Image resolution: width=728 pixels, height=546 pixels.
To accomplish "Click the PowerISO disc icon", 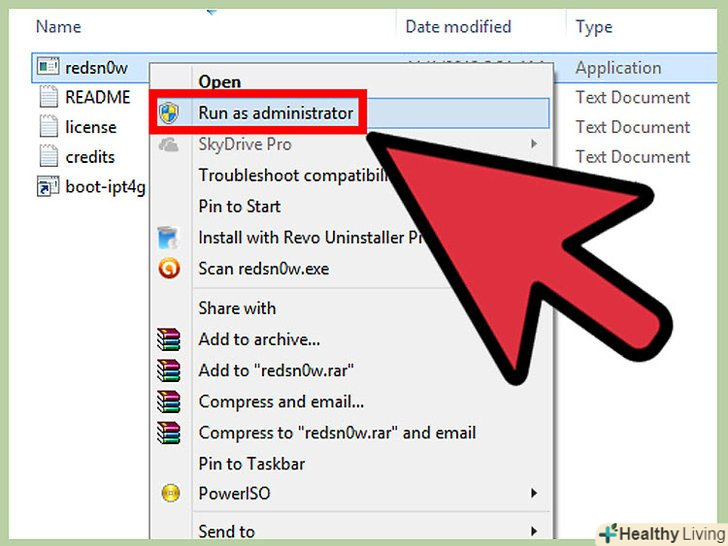I will point(170,493).
